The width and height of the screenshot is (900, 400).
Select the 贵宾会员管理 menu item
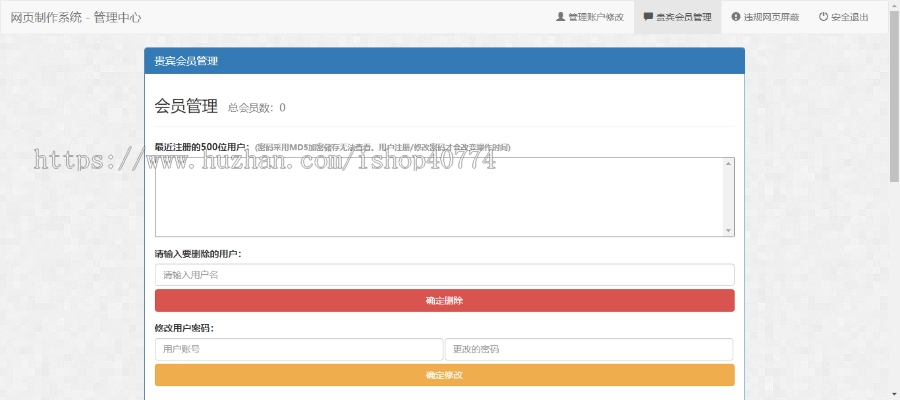click(678, 17)
